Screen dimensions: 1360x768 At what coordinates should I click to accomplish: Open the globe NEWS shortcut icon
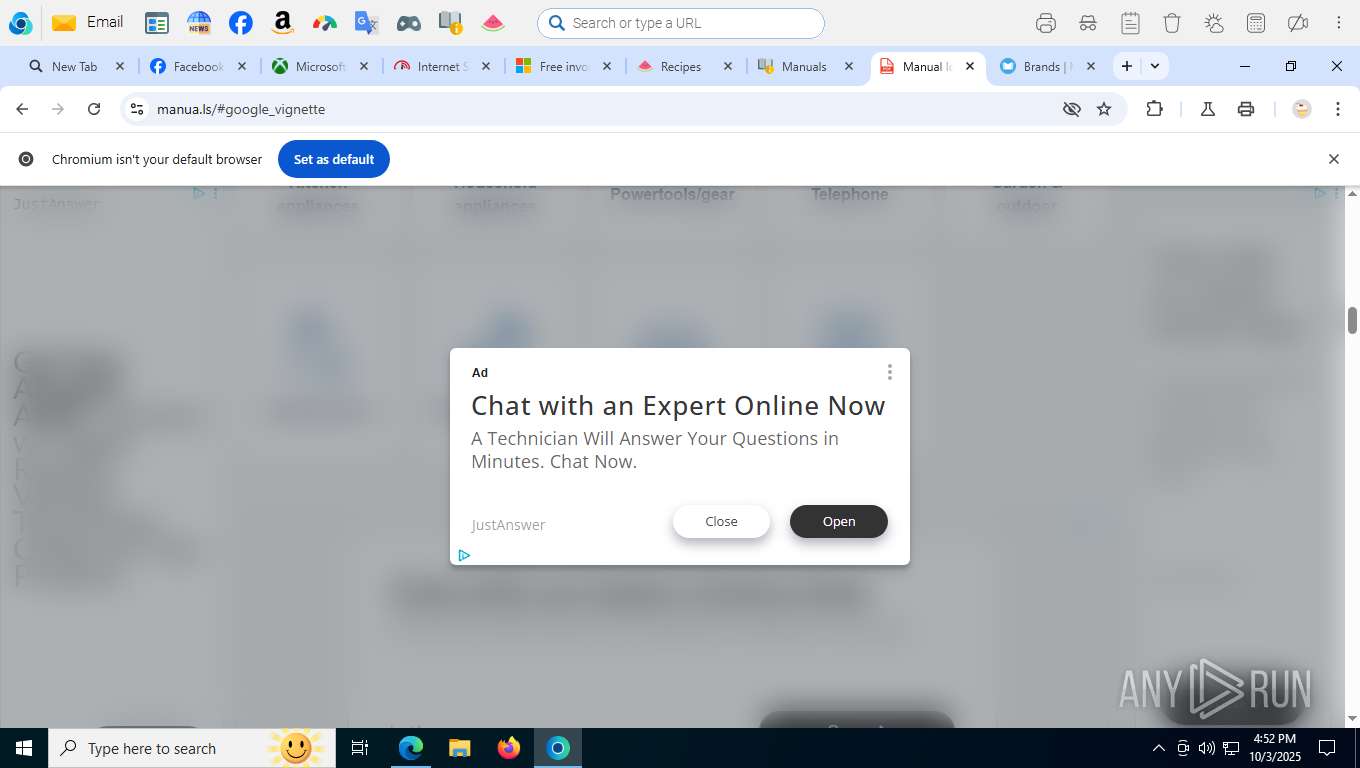tap(199, 23)
